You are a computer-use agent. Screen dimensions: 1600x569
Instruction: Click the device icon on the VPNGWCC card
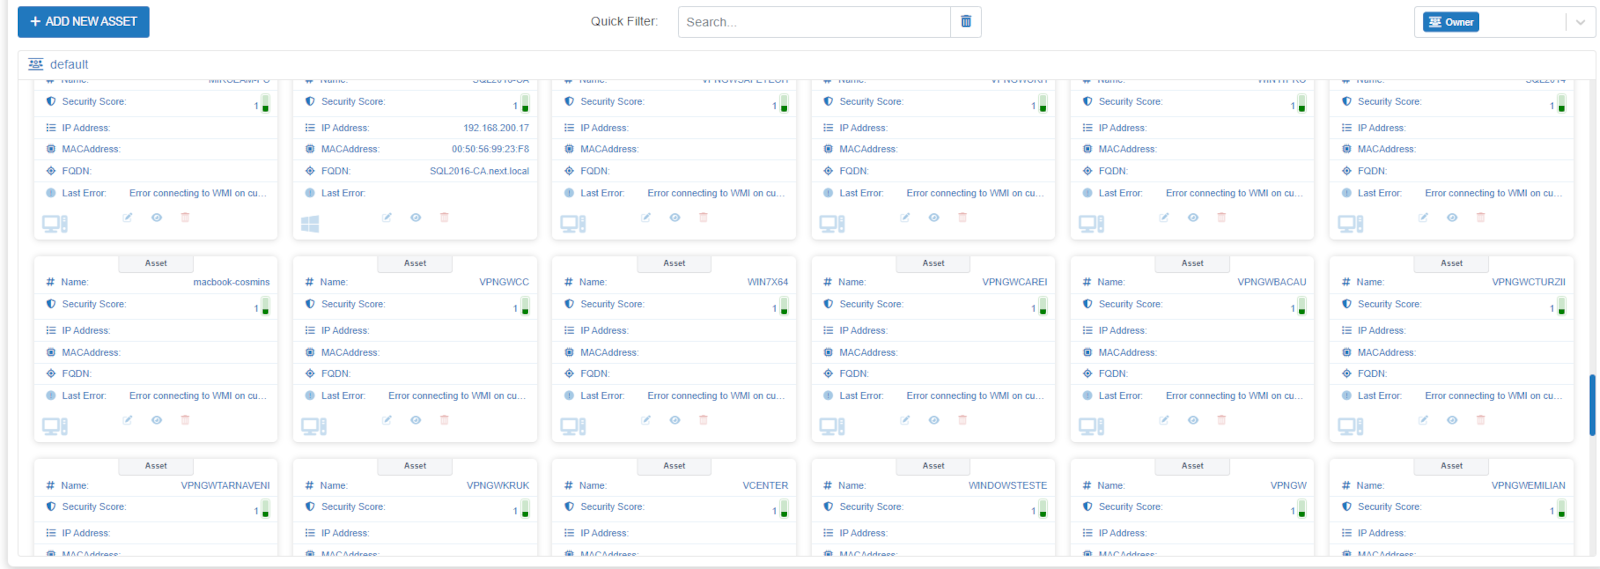[x=314, y=427]
